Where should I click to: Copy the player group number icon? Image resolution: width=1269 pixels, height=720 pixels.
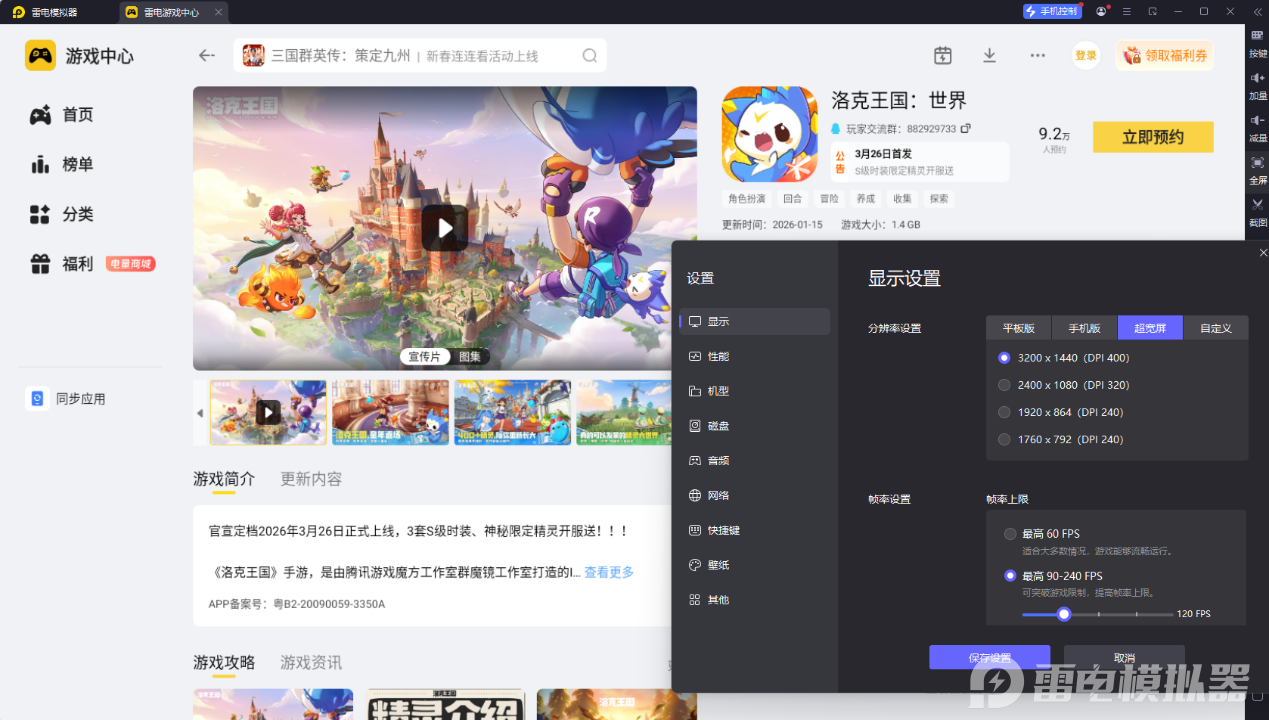[966, 129]
